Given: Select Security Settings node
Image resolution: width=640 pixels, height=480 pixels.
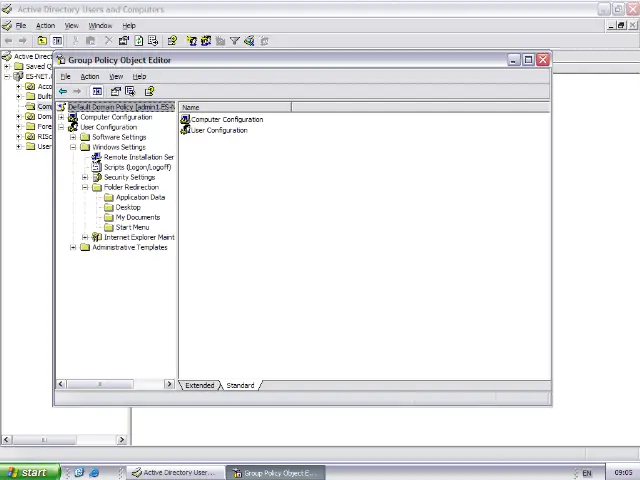Looking at the screenshot, I should (129, 177).
